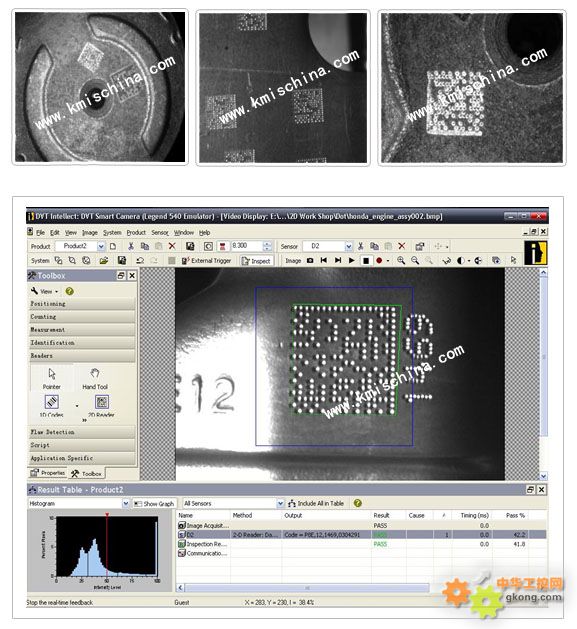
Task: Choose the 1D Codes reader tool
Action: pyautogui.click(x=52, y=405)
